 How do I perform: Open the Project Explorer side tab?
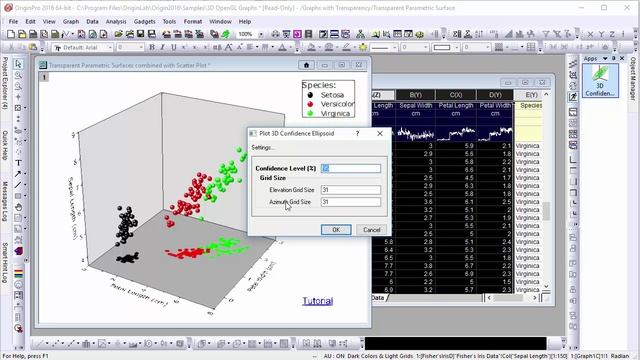point(4,83)
